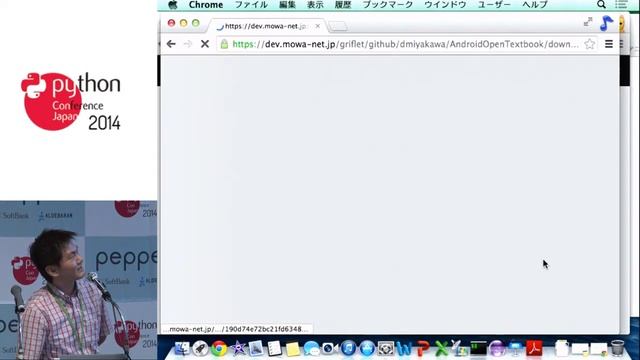Open the Chrome hamburger menu

click(609, 44)
